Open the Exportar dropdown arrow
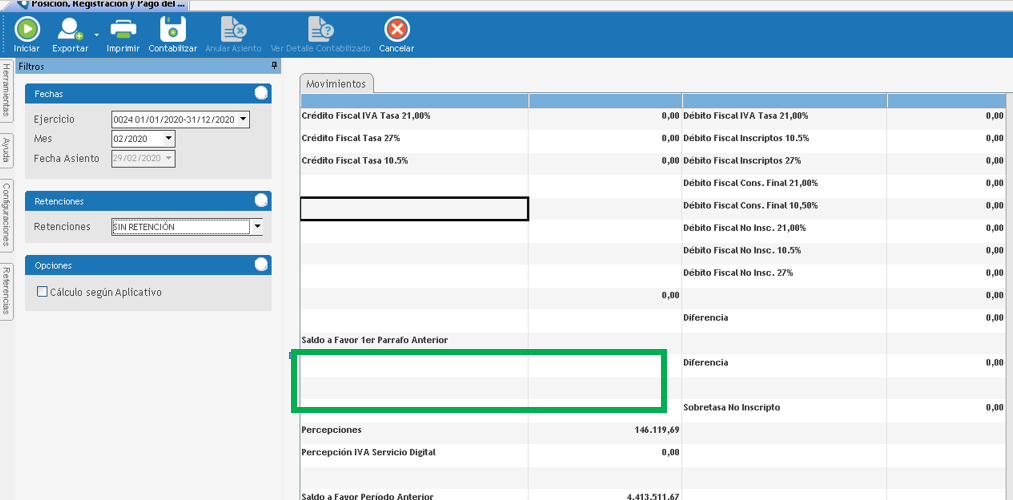 (97, 34)
